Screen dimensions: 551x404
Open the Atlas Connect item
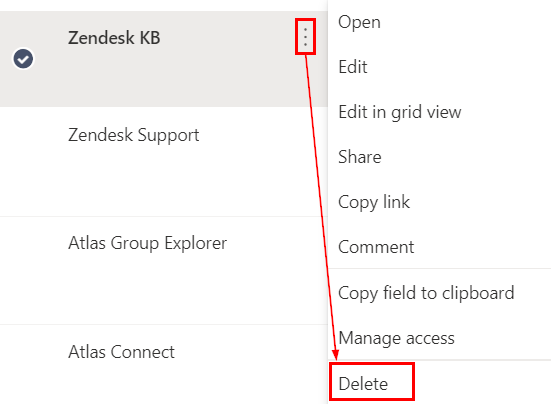pos(121,352)
